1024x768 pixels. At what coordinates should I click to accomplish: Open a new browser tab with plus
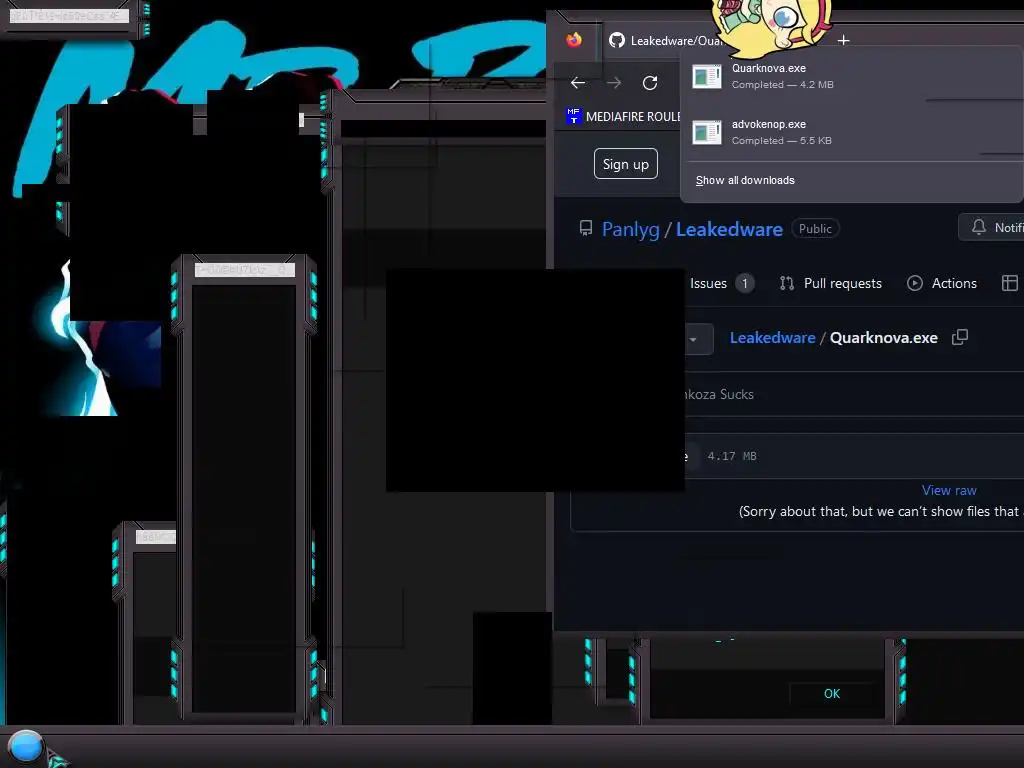(844, 40)
